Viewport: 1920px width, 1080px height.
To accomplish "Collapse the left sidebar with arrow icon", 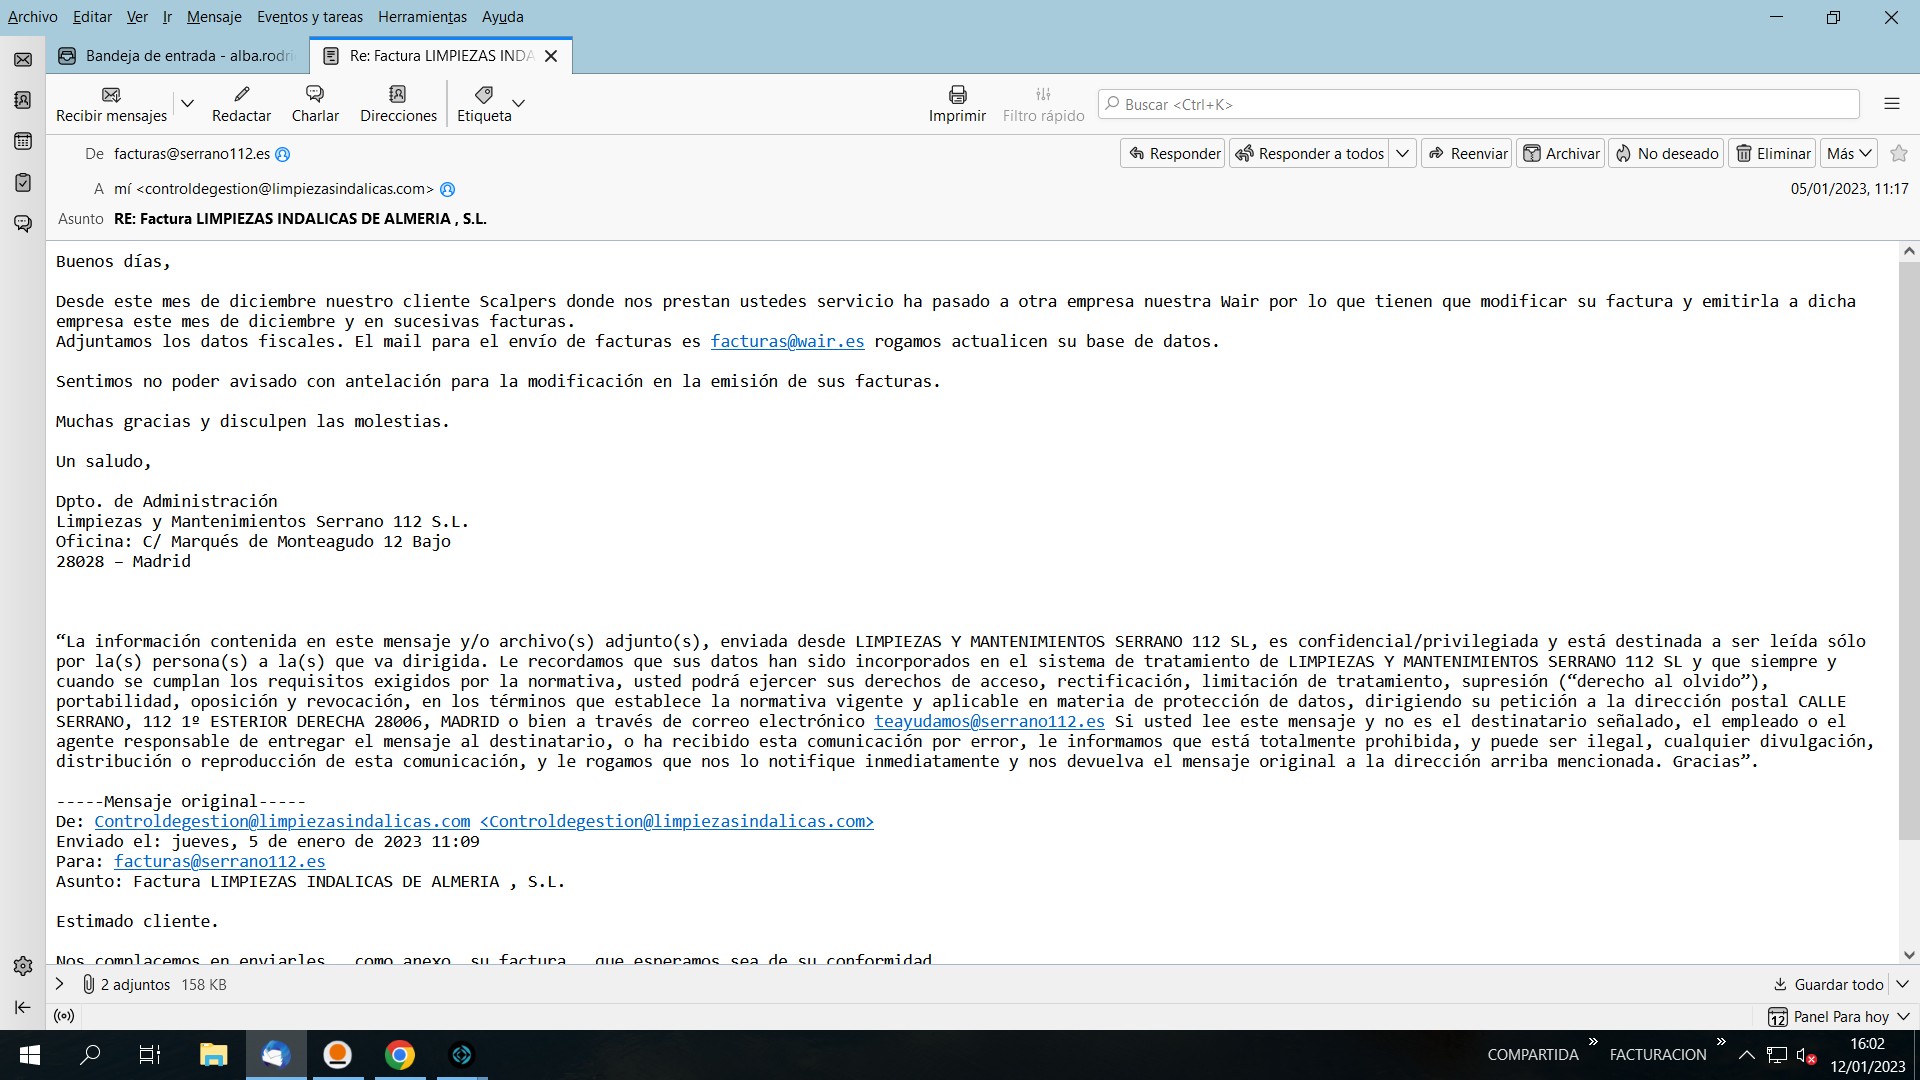I will [23, 1007].
